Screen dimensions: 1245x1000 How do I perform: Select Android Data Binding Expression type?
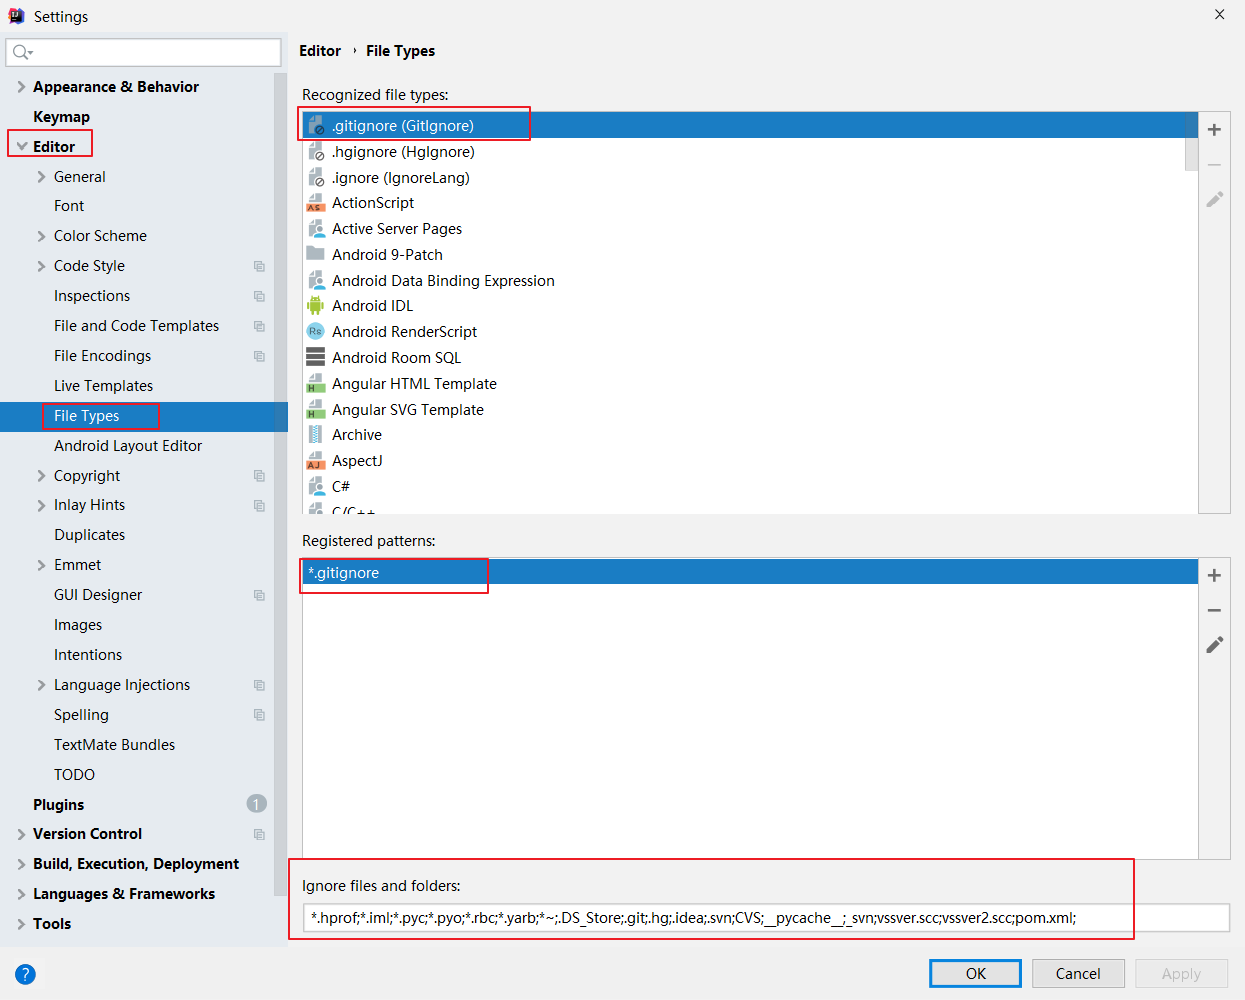tap(443, 281)
